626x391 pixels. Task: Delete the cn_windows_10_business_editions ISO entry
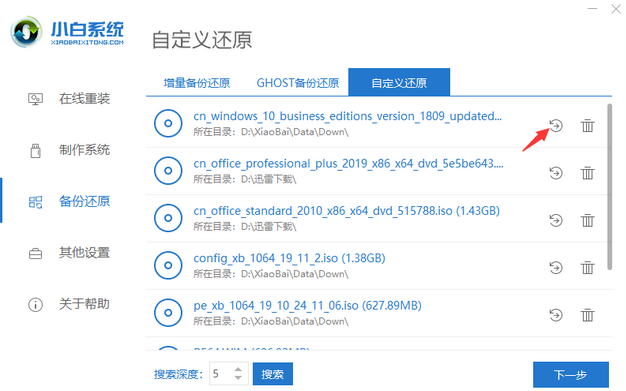tap(587, 126)
